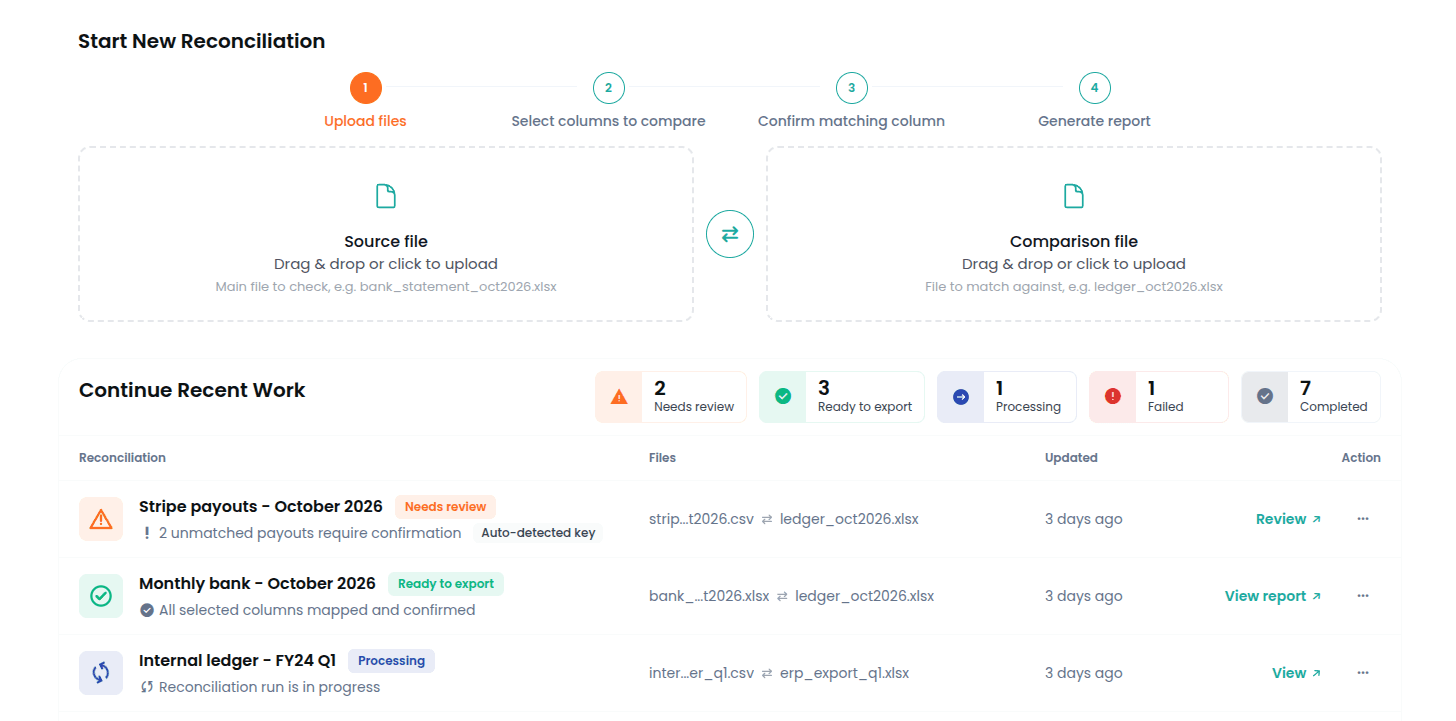The image size is (1456, 721).
Task: Click the Files column header
Action: coord(662,458)
